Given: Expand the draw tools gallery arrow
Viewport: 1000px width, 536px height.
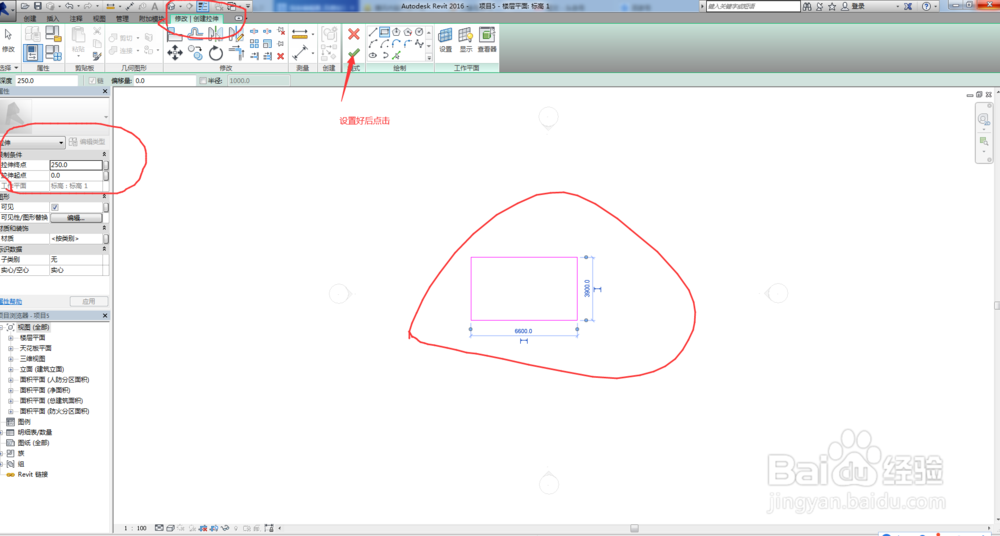Looking at the screenshot, I should (x=429, y=58).
